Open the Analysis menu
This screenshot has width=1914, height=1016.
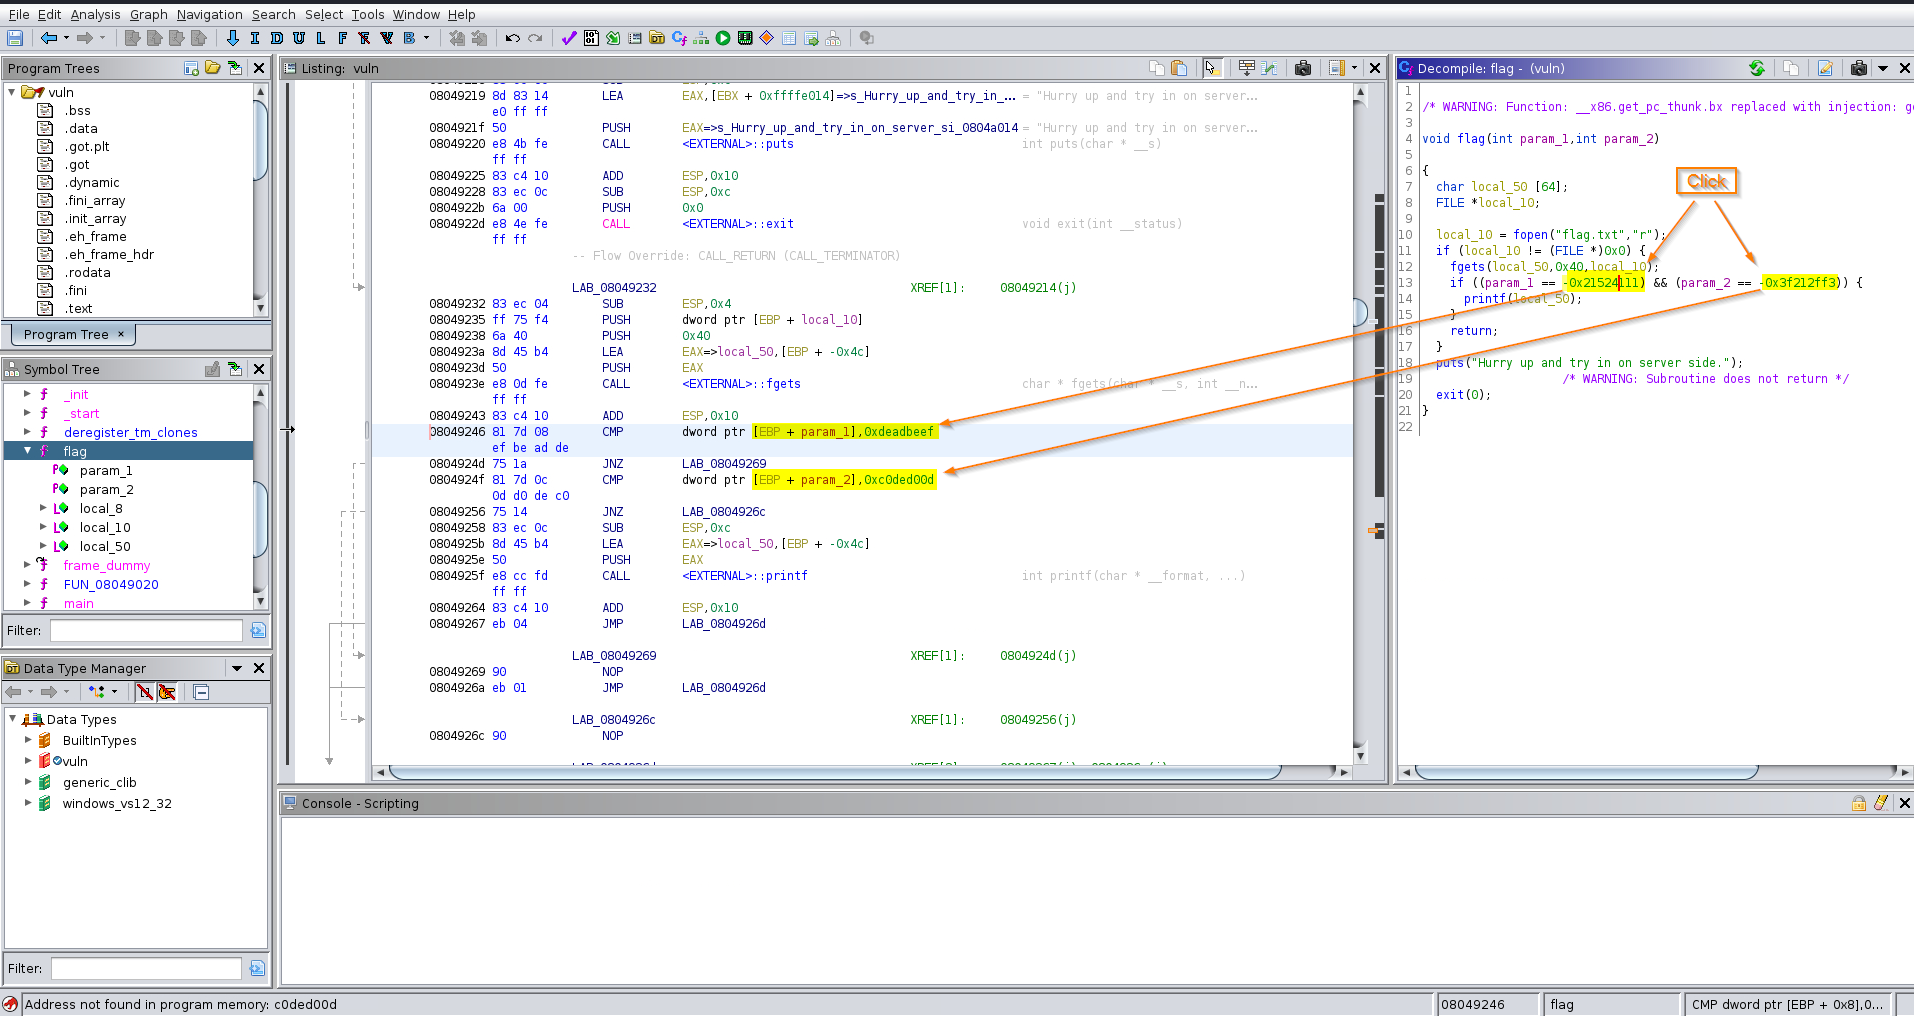pyautogui.click(x=95, y=14)
